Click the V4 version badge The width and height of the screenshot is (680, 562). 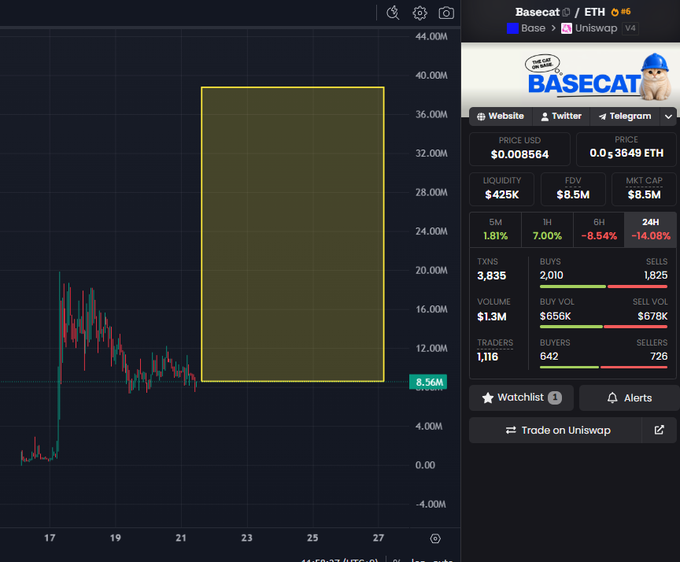point(630,29)
